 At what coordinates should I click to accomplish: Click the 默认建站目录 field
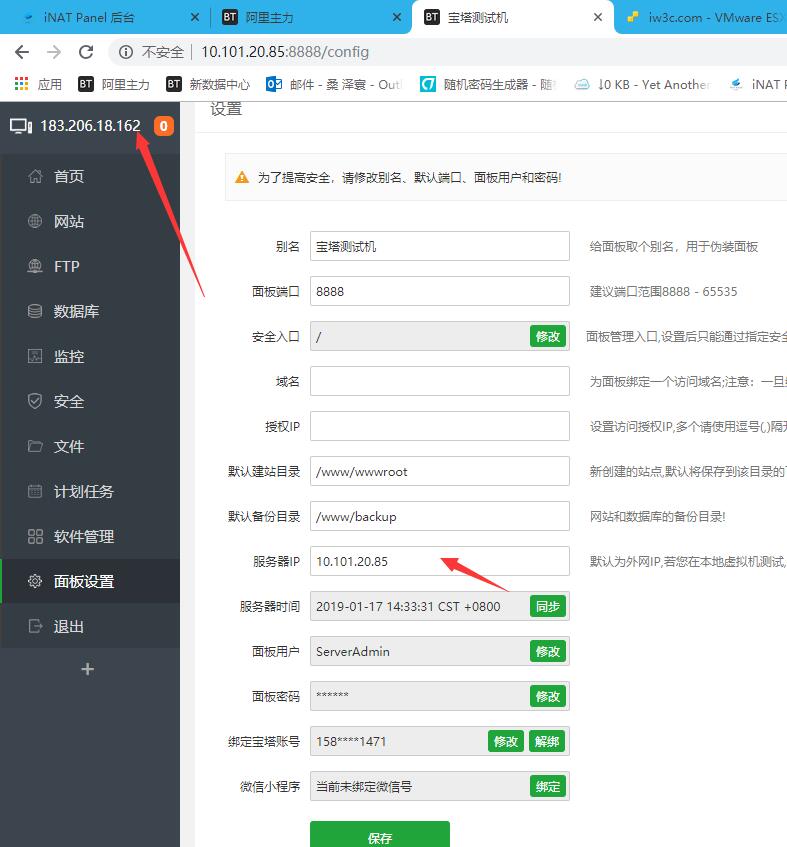pyautogui.click(x=440, y=471)
